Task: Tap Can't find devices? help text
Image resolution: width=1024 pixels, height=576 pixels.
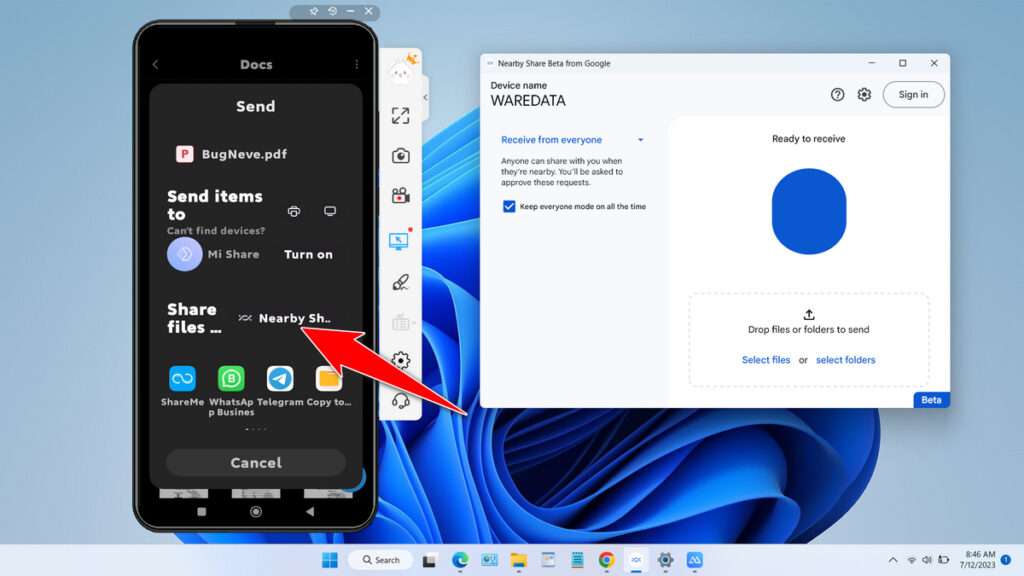Action: [216, 231]
